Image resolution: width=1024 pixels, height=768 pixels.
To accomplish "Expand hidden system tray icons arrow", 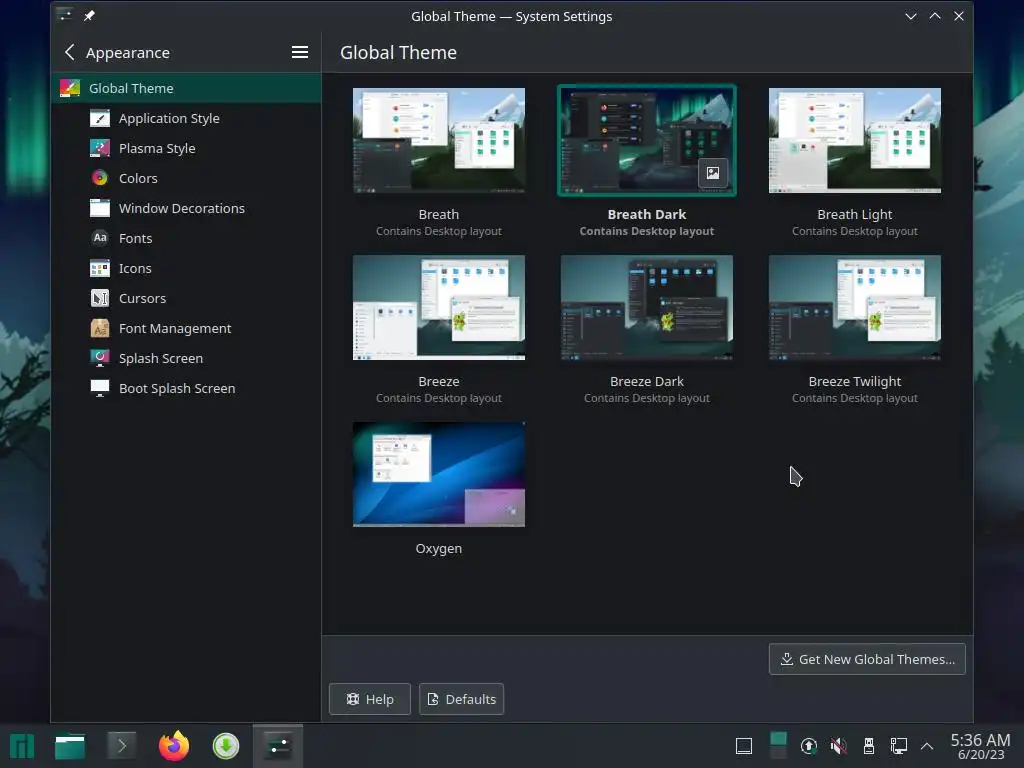I will click(x=927, y=746).
